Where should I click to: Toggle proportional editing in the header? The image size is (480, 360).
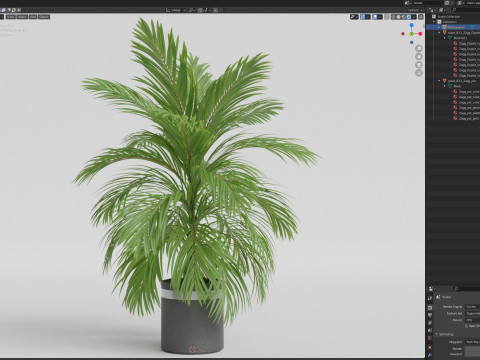coord(215,10)
